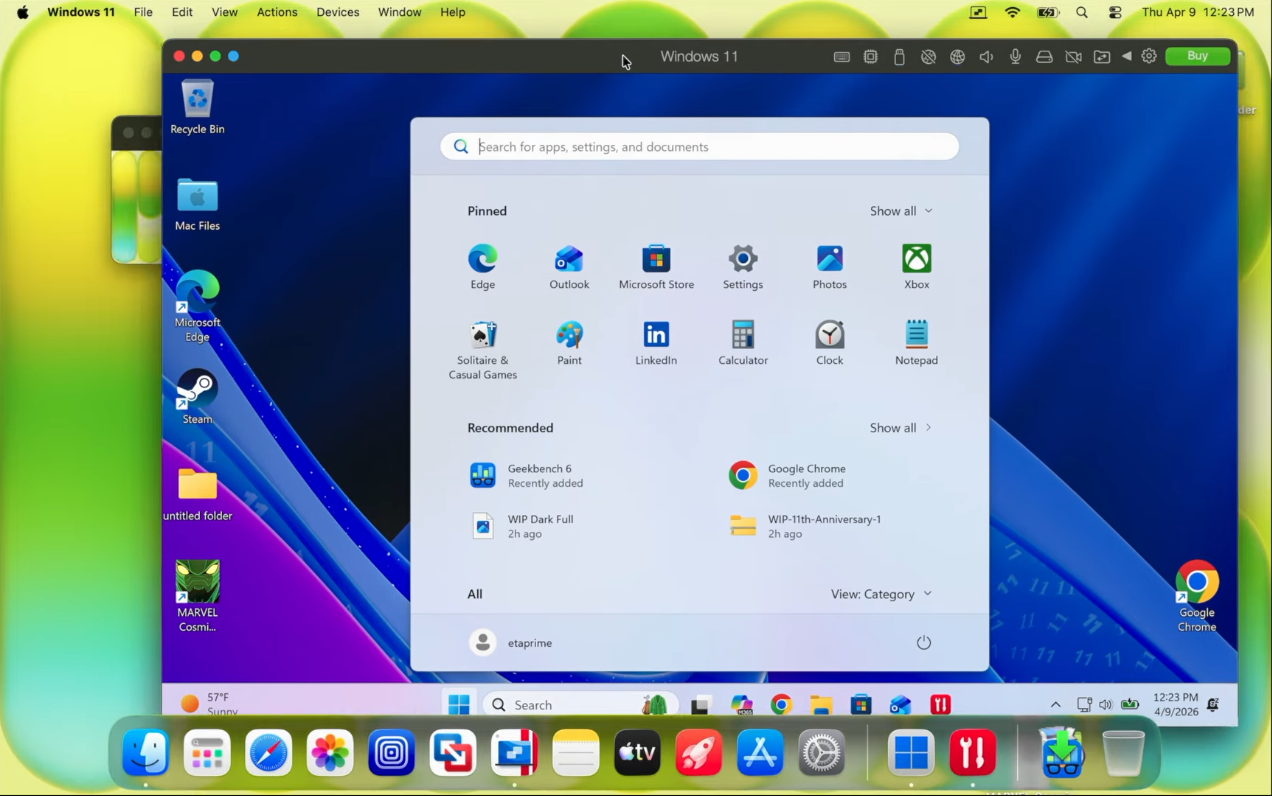The width and height of the screenshot is (1272, 796).
Task: Open the pinned Settings app
Action: click(743, 267)
